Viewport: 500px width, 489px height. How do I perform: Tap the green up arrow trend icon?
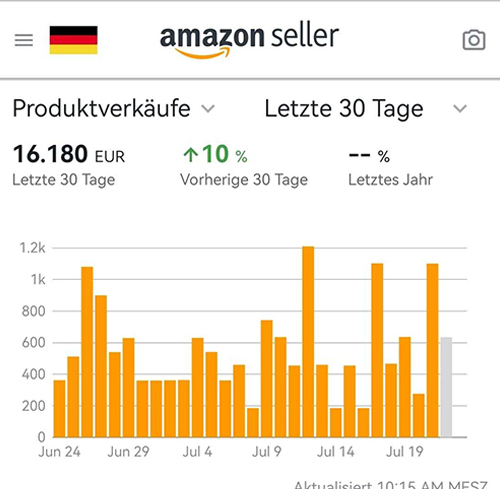191,155
